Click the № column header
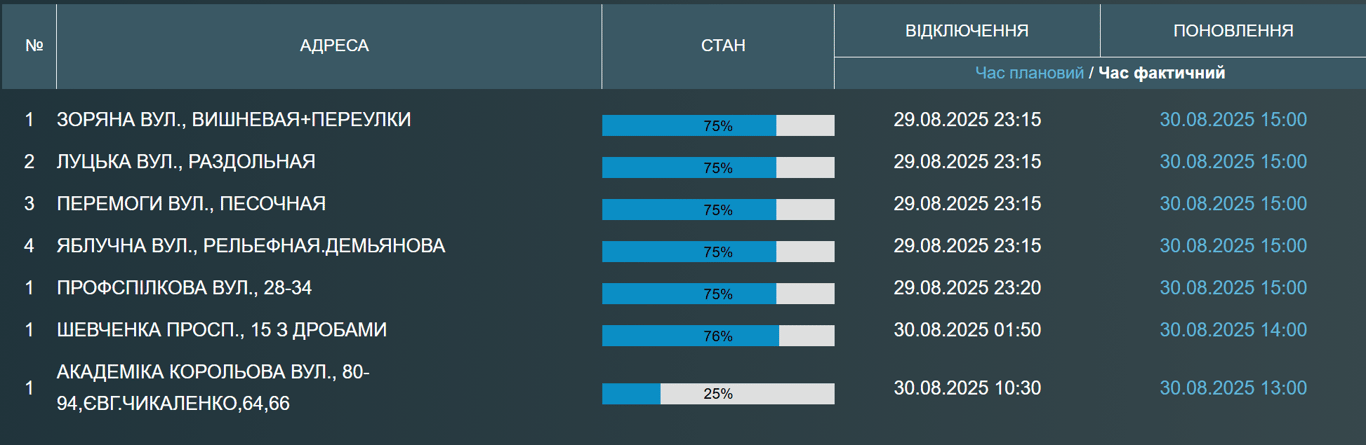 (34, 46)
